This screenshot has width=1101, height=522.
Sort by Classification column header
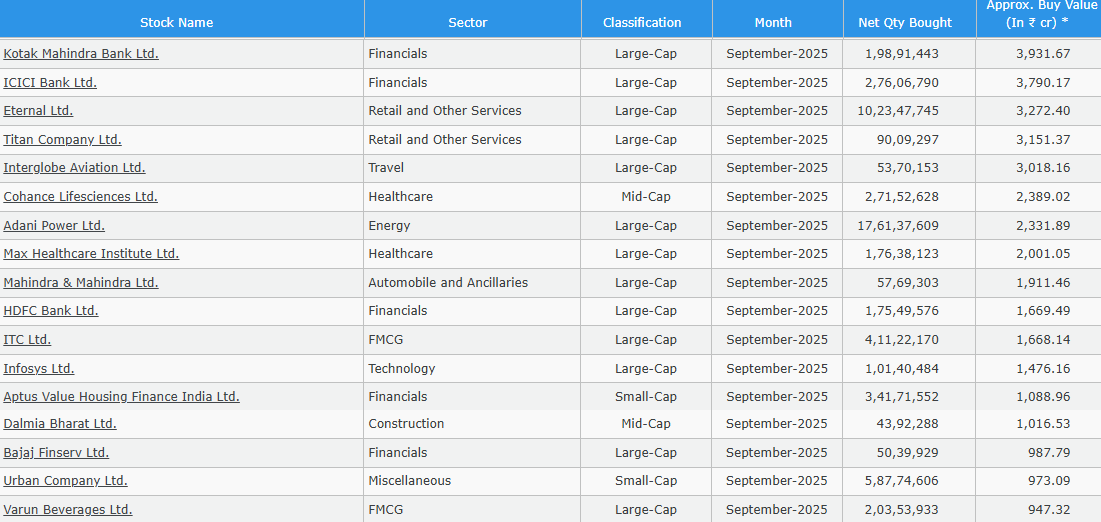pyautogui.click(x=642, y=22)
